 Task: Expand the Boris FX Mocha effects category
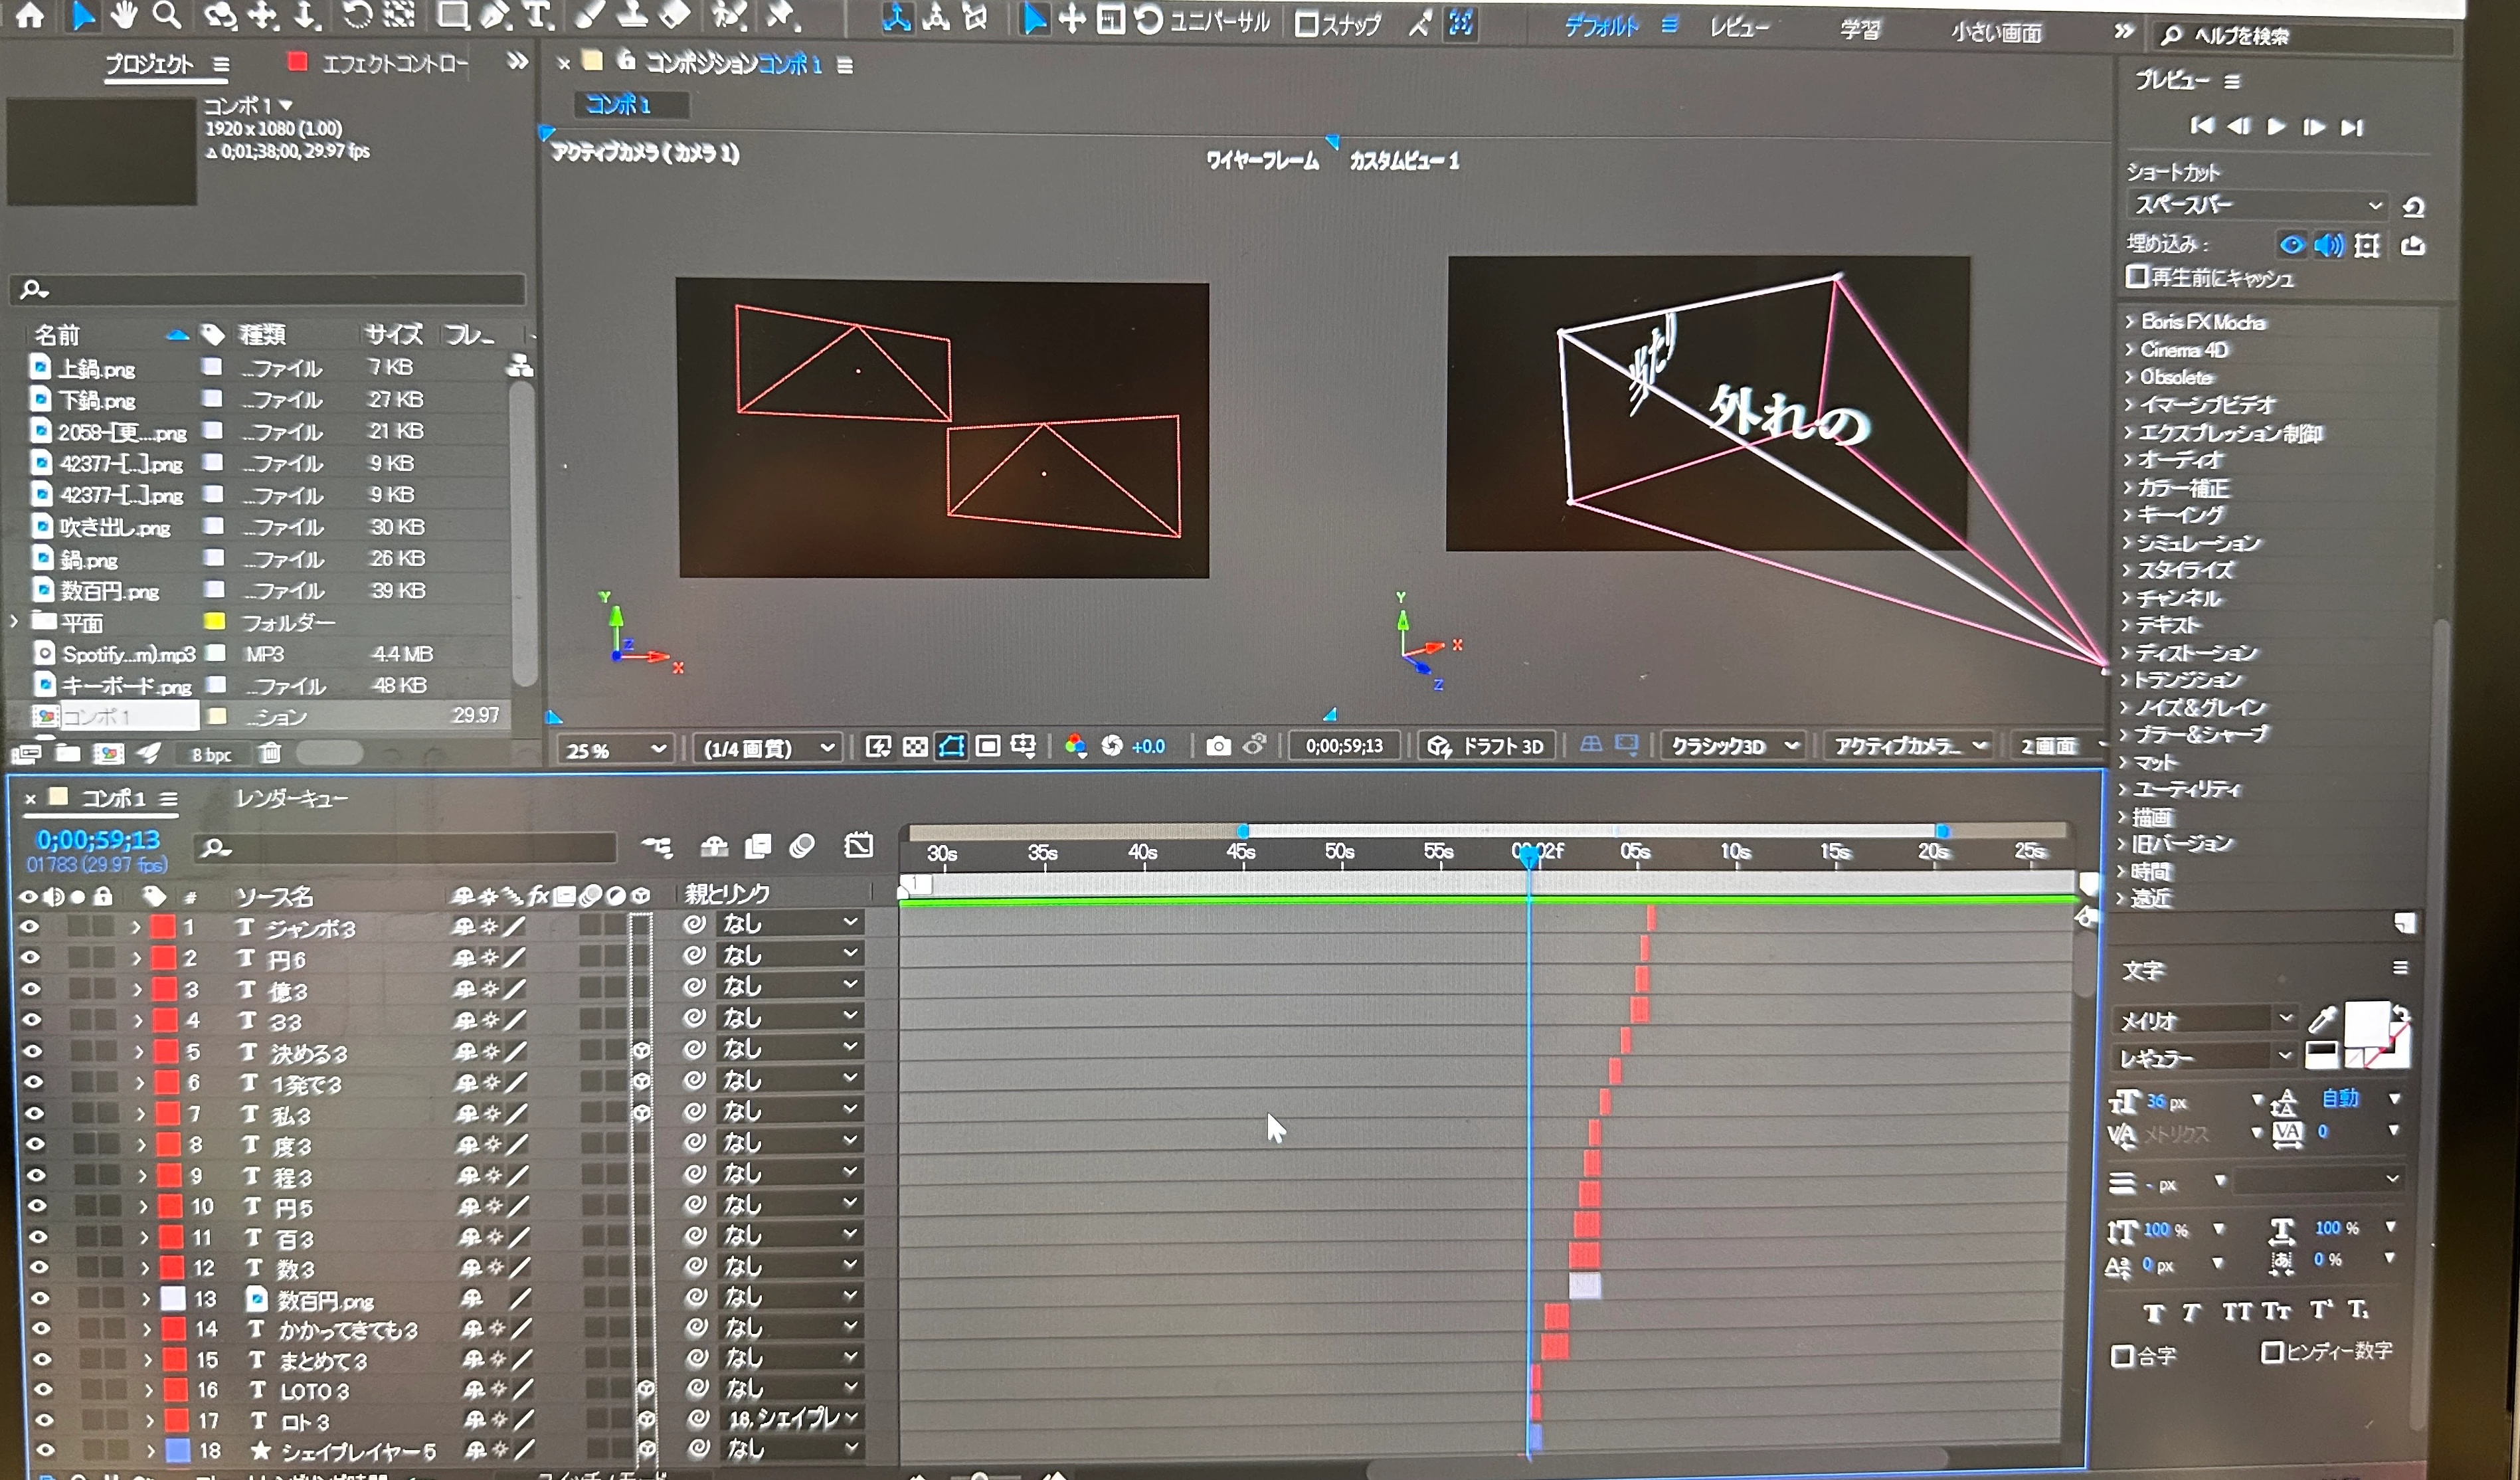pyautogui.click(x=2130, y=322)
